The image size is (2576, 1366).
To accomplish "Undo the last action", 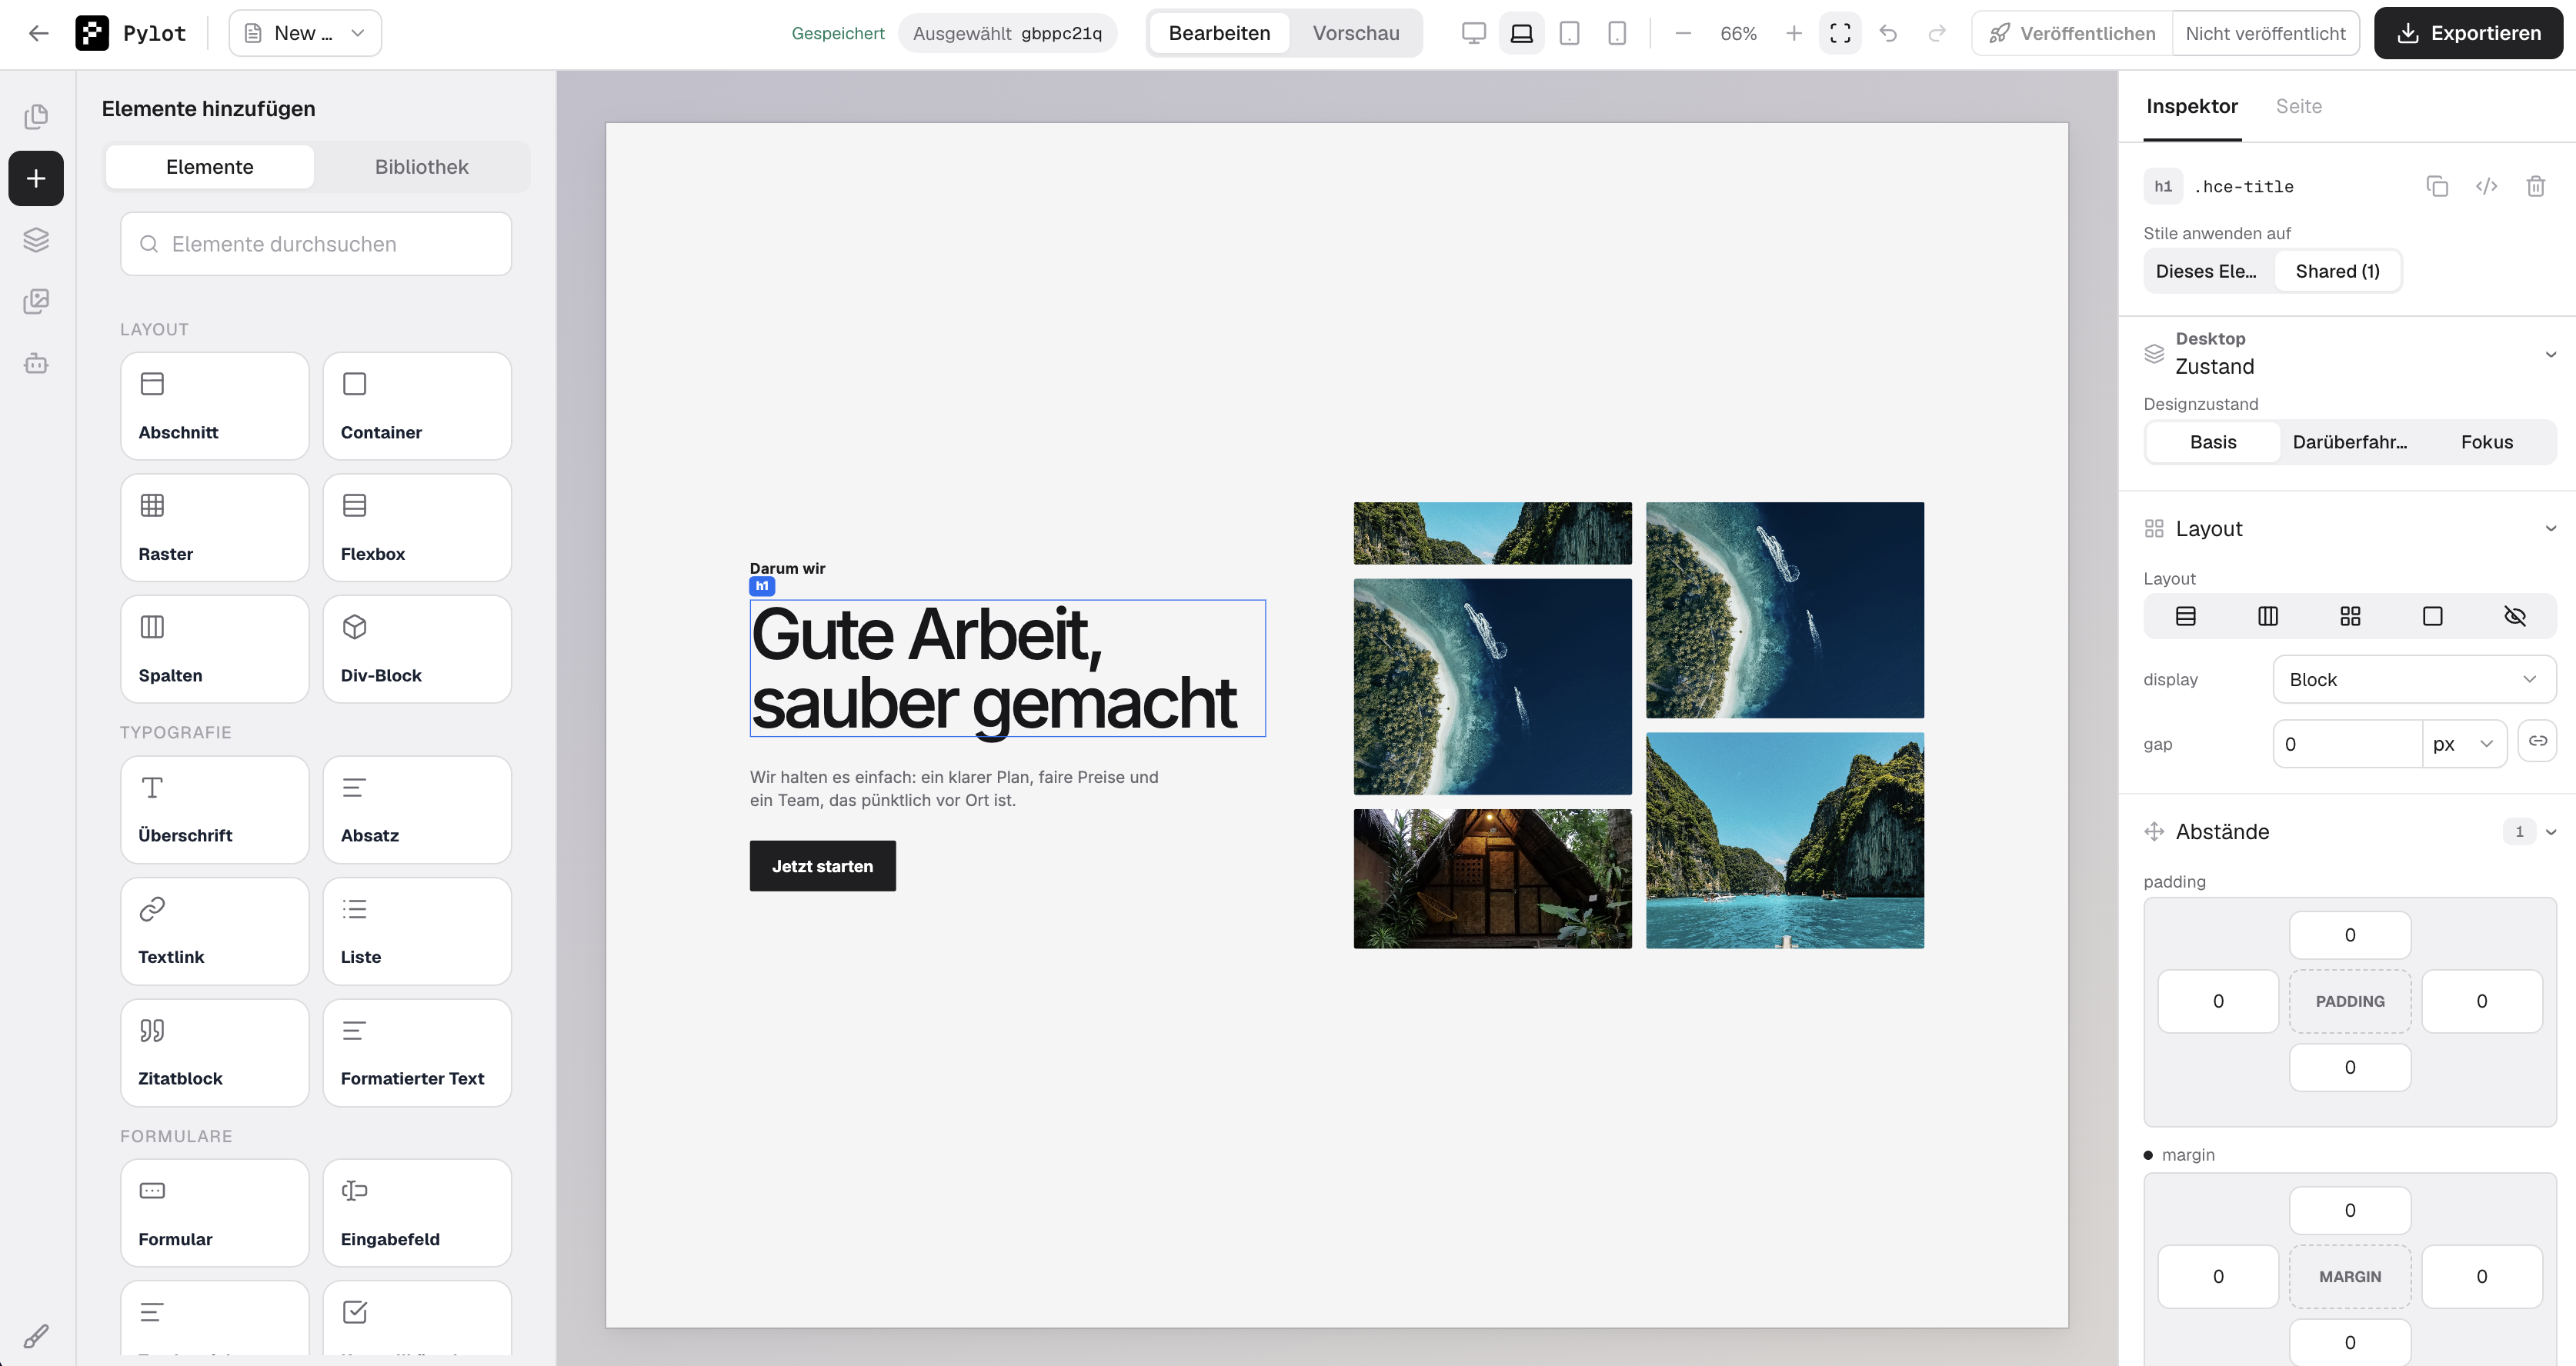I will (x=1888, y=33).
